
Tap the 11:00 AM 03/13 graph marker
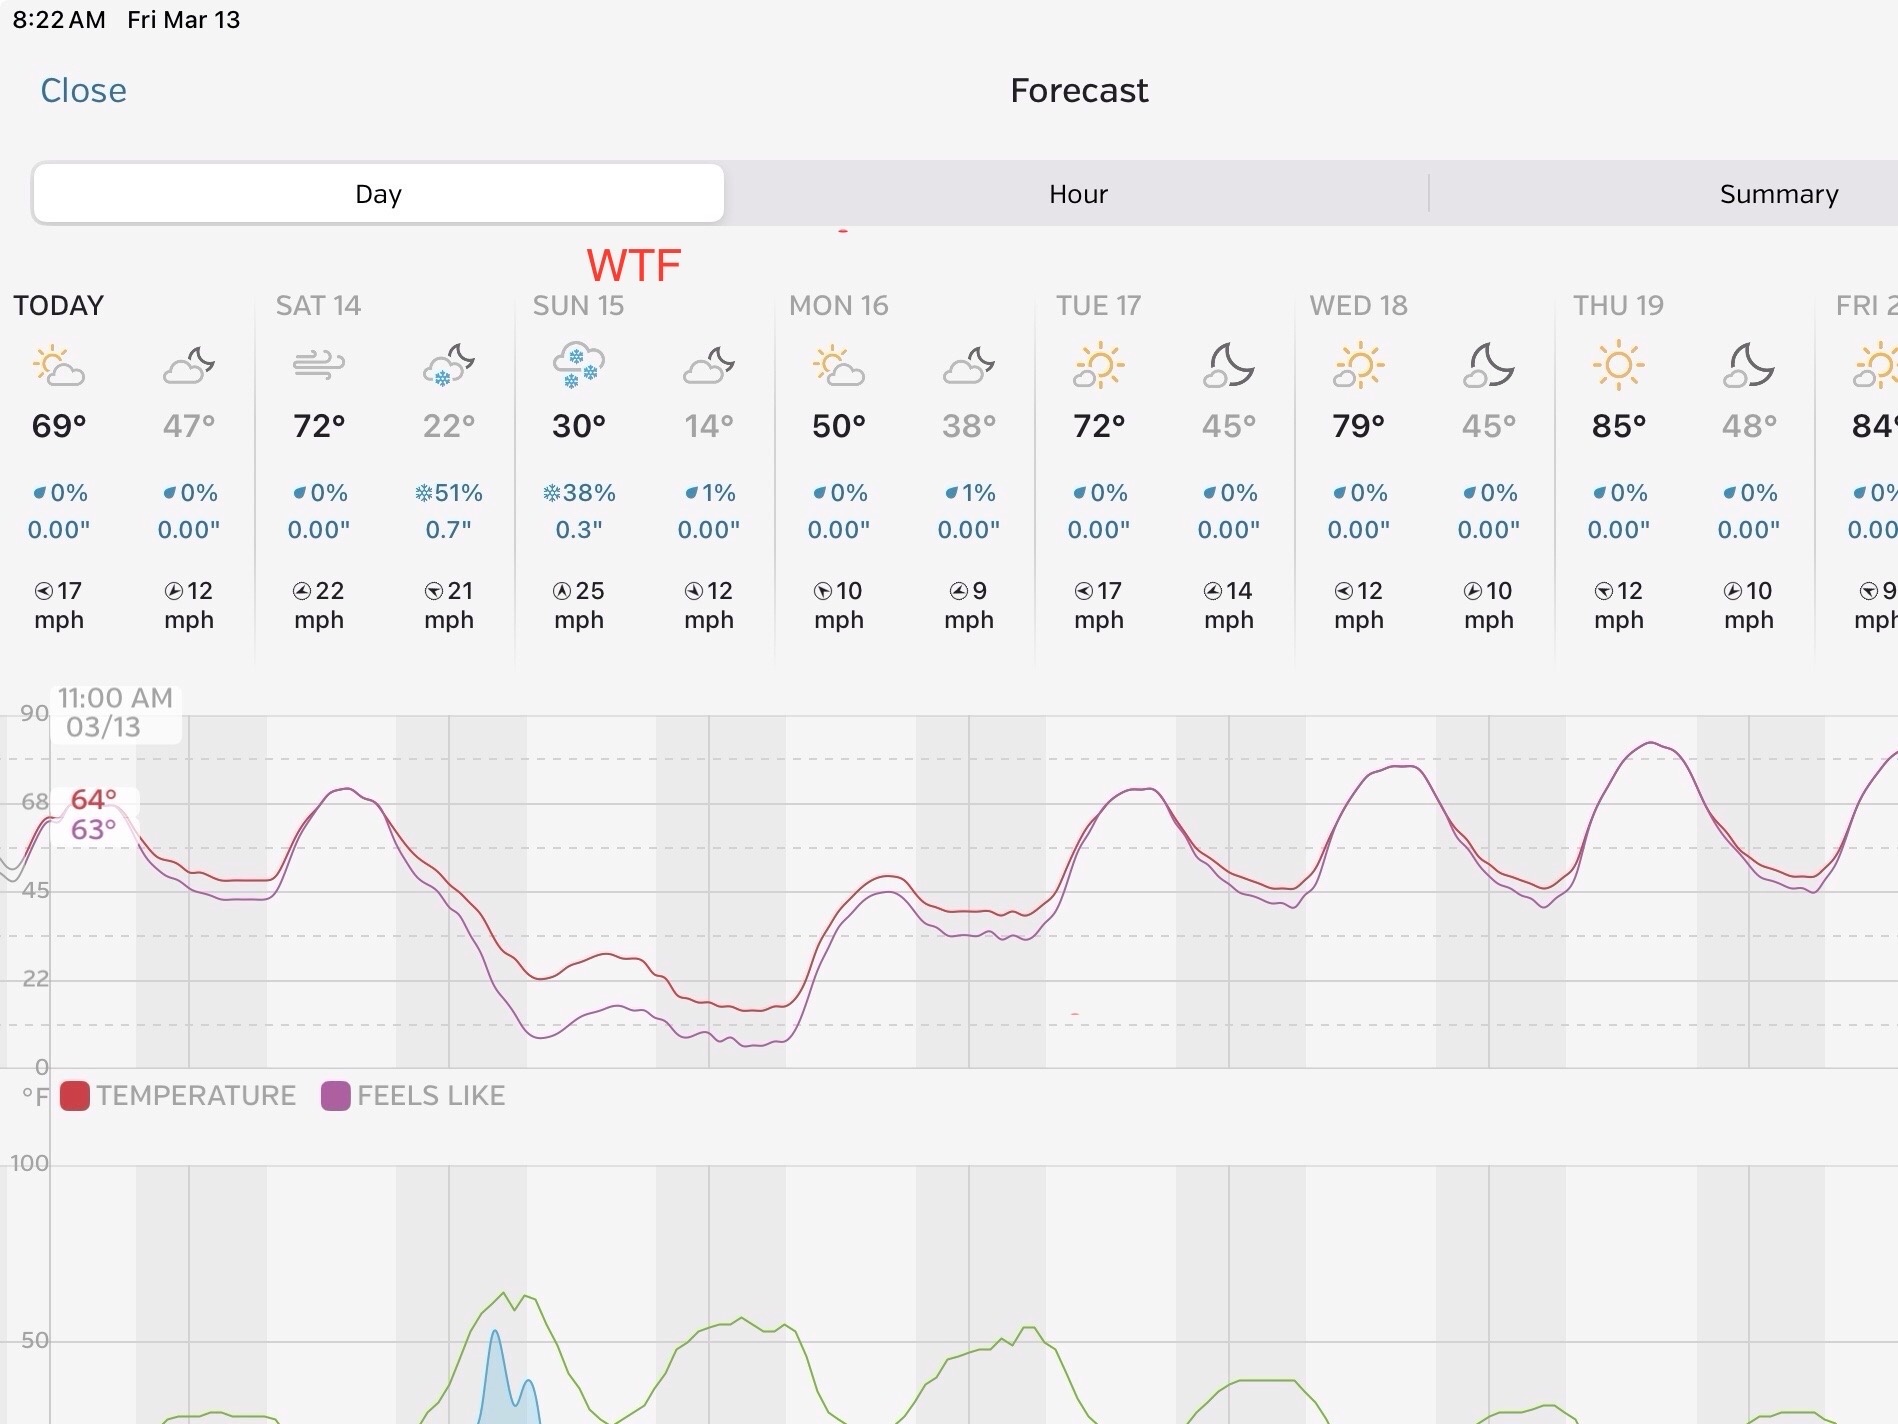click(x=115, y=712)
